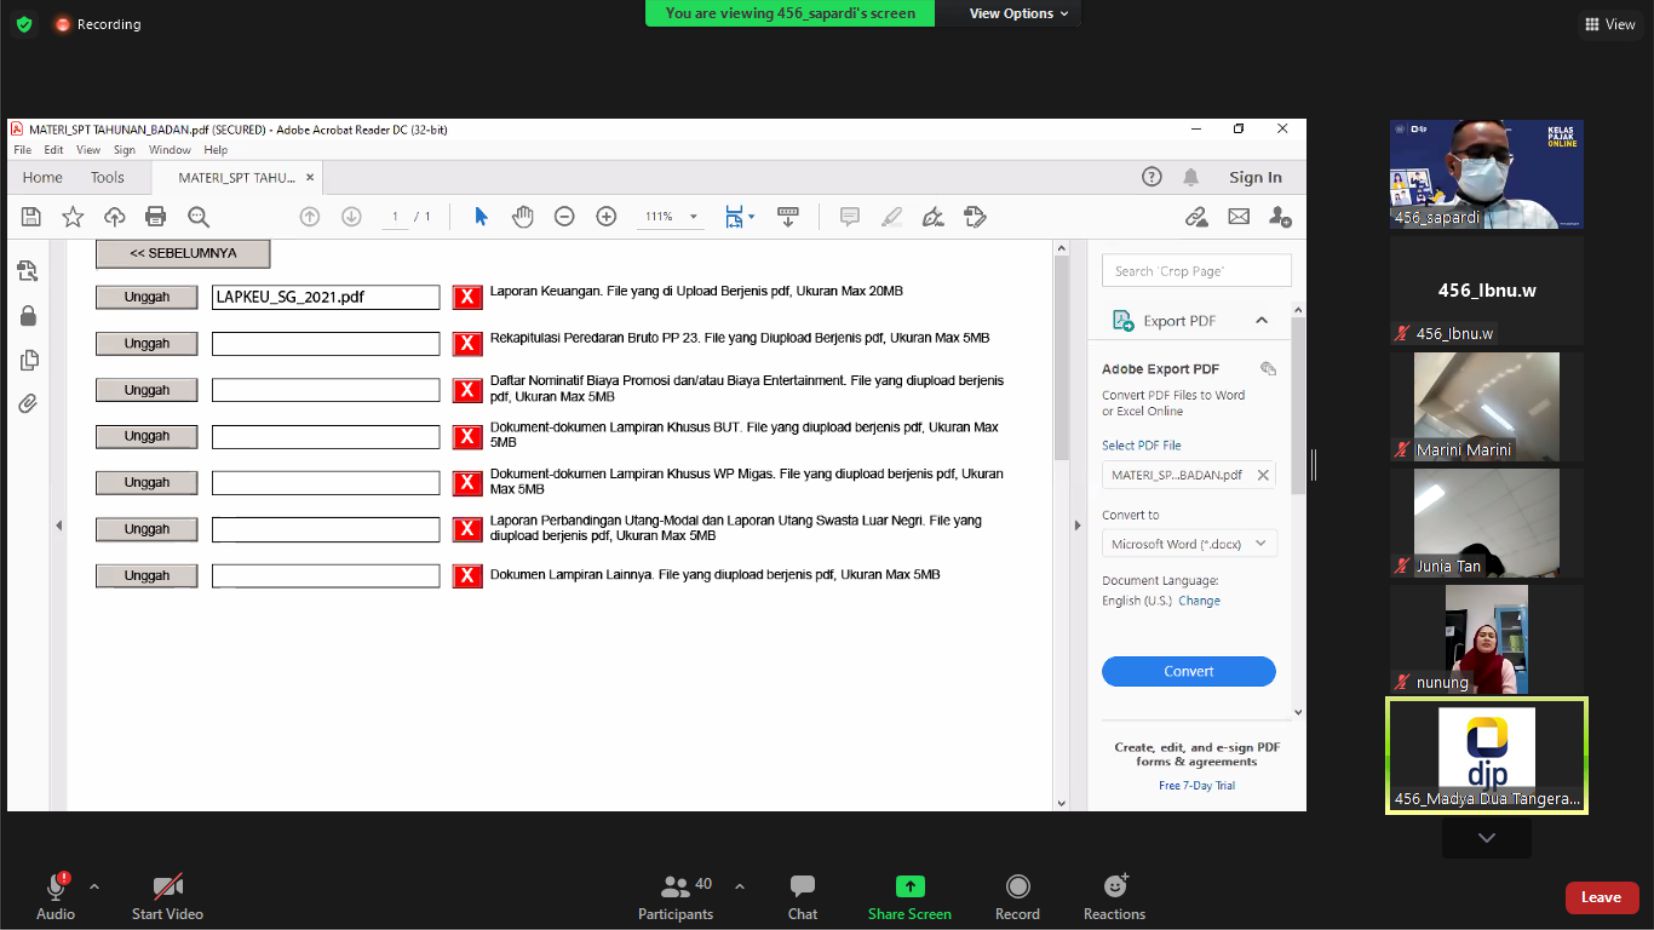Open the View Options dropdown
The image size is (1654, 930).
coord(1018,13)
